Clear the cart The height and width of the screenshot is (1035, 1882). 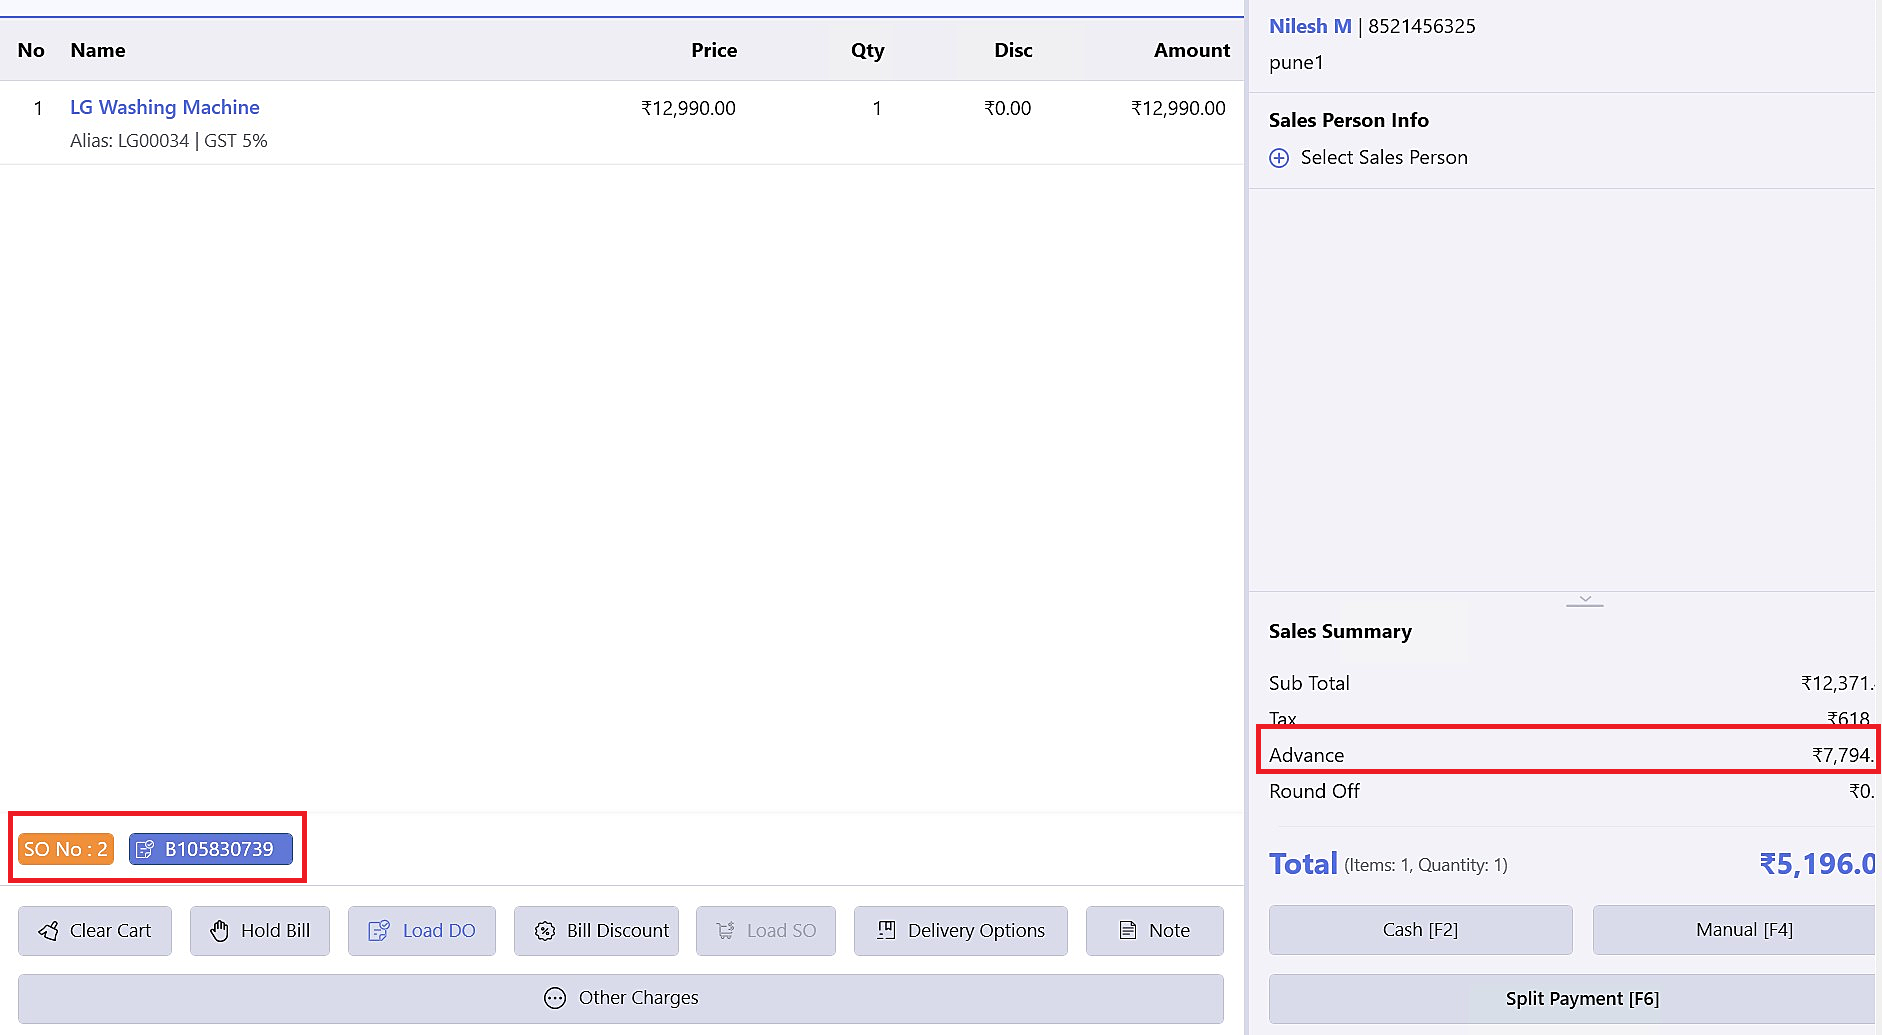[95, 931]
